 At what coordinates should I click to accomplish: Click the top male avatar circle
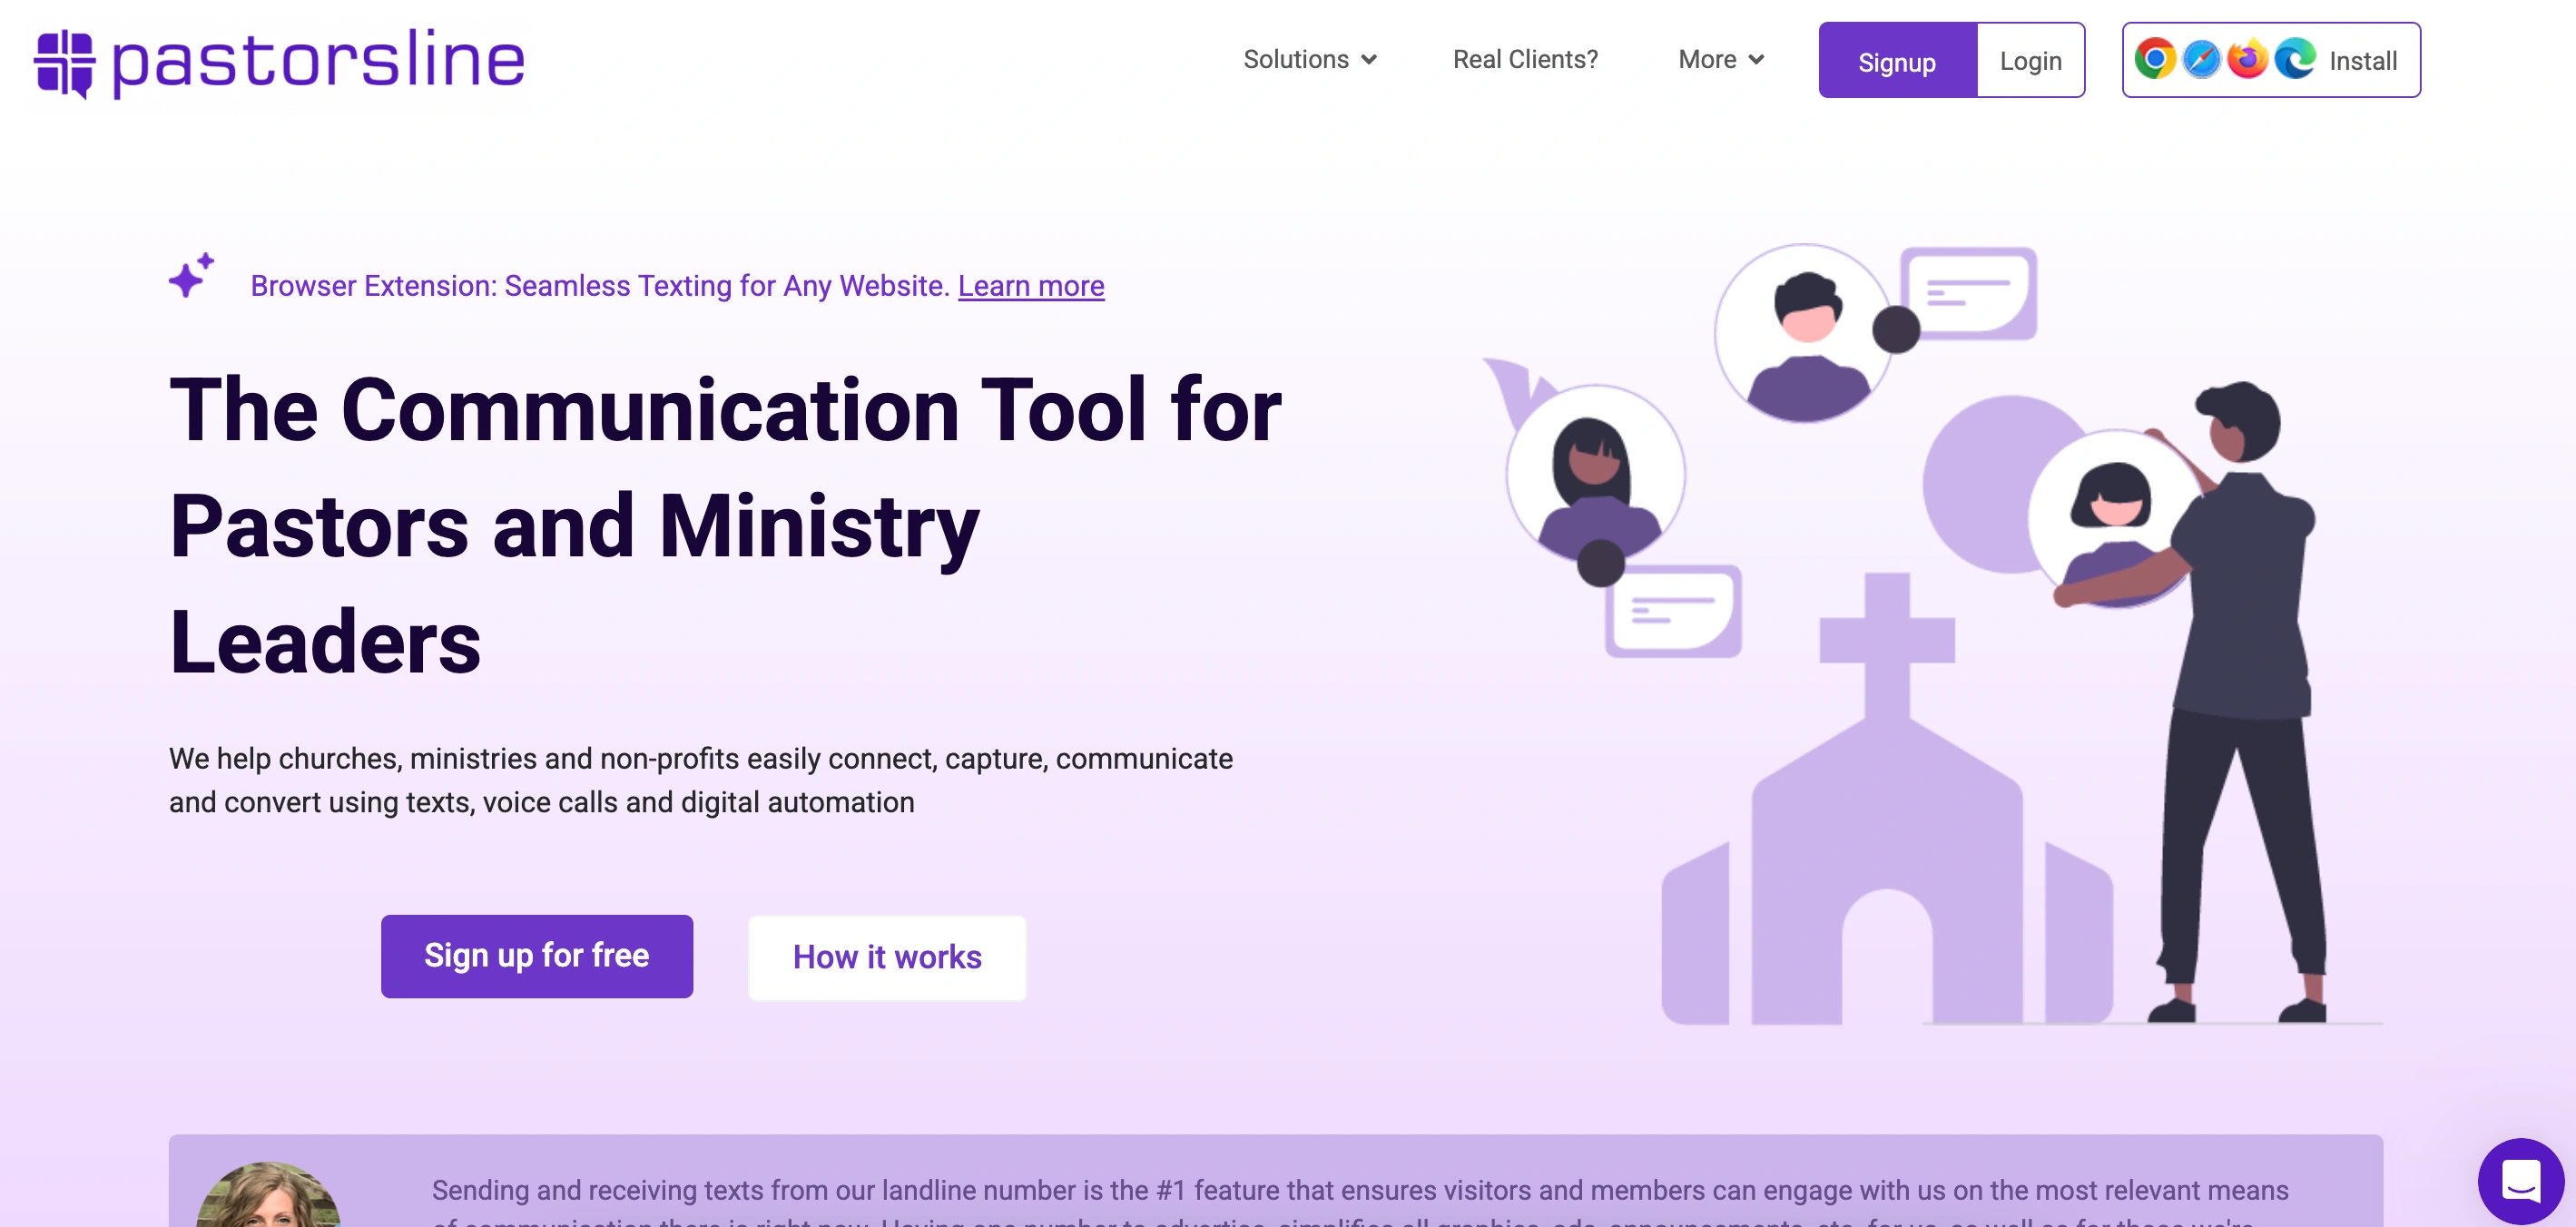(1805, 333)
